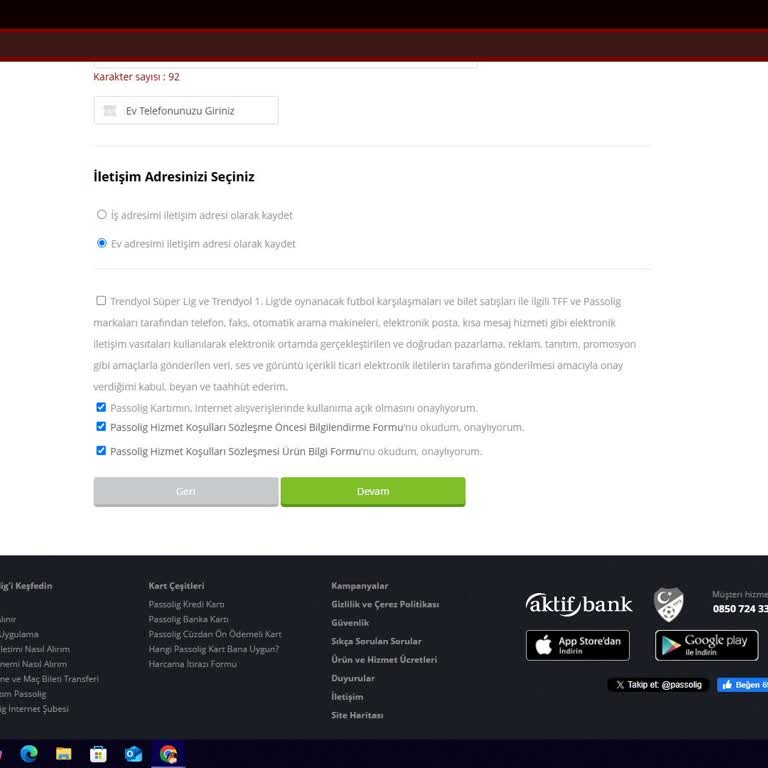Viewport: 768px width, 768px height.
Task: Select İş adresimi iletişim adresi radio button
Action: (x=101, y=215)
